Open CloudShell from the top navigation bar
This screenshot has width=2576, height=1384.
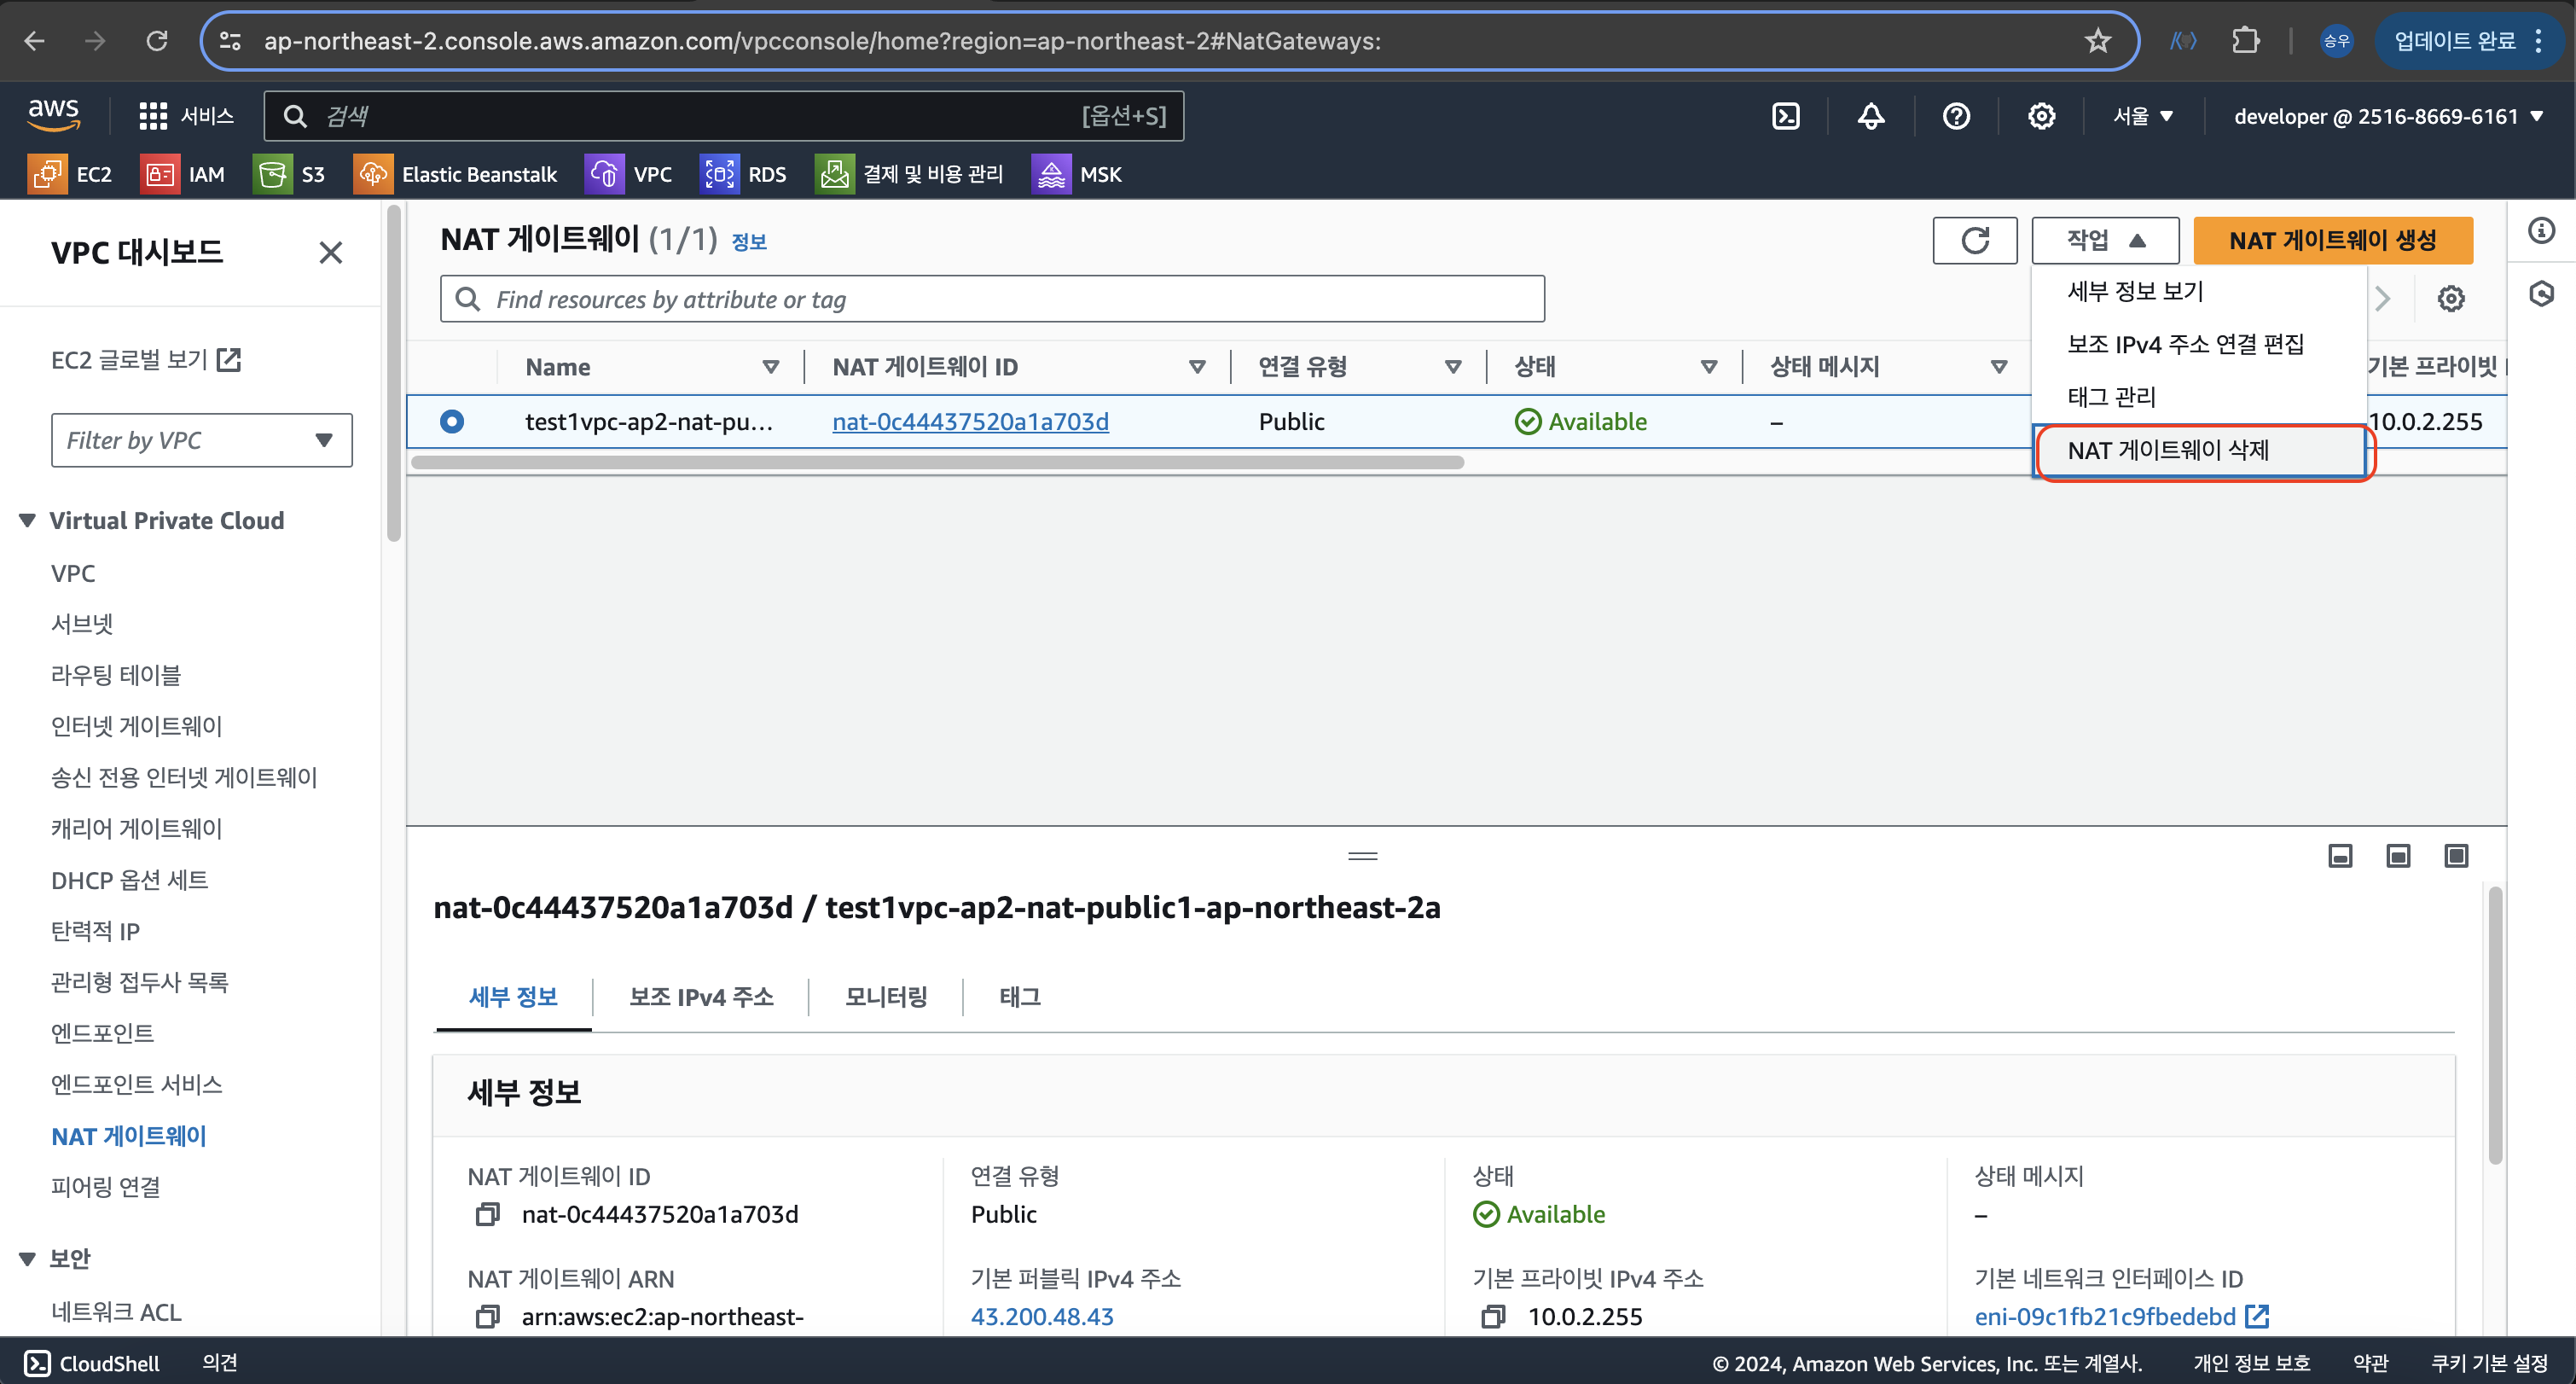[x=1786, y=116]
